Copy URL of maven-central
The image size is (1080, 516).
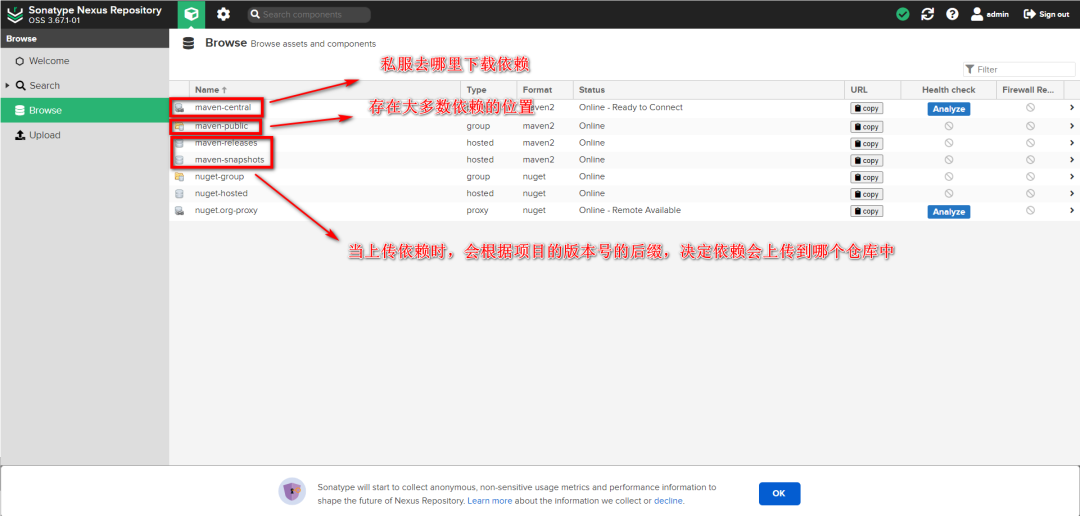866,108
